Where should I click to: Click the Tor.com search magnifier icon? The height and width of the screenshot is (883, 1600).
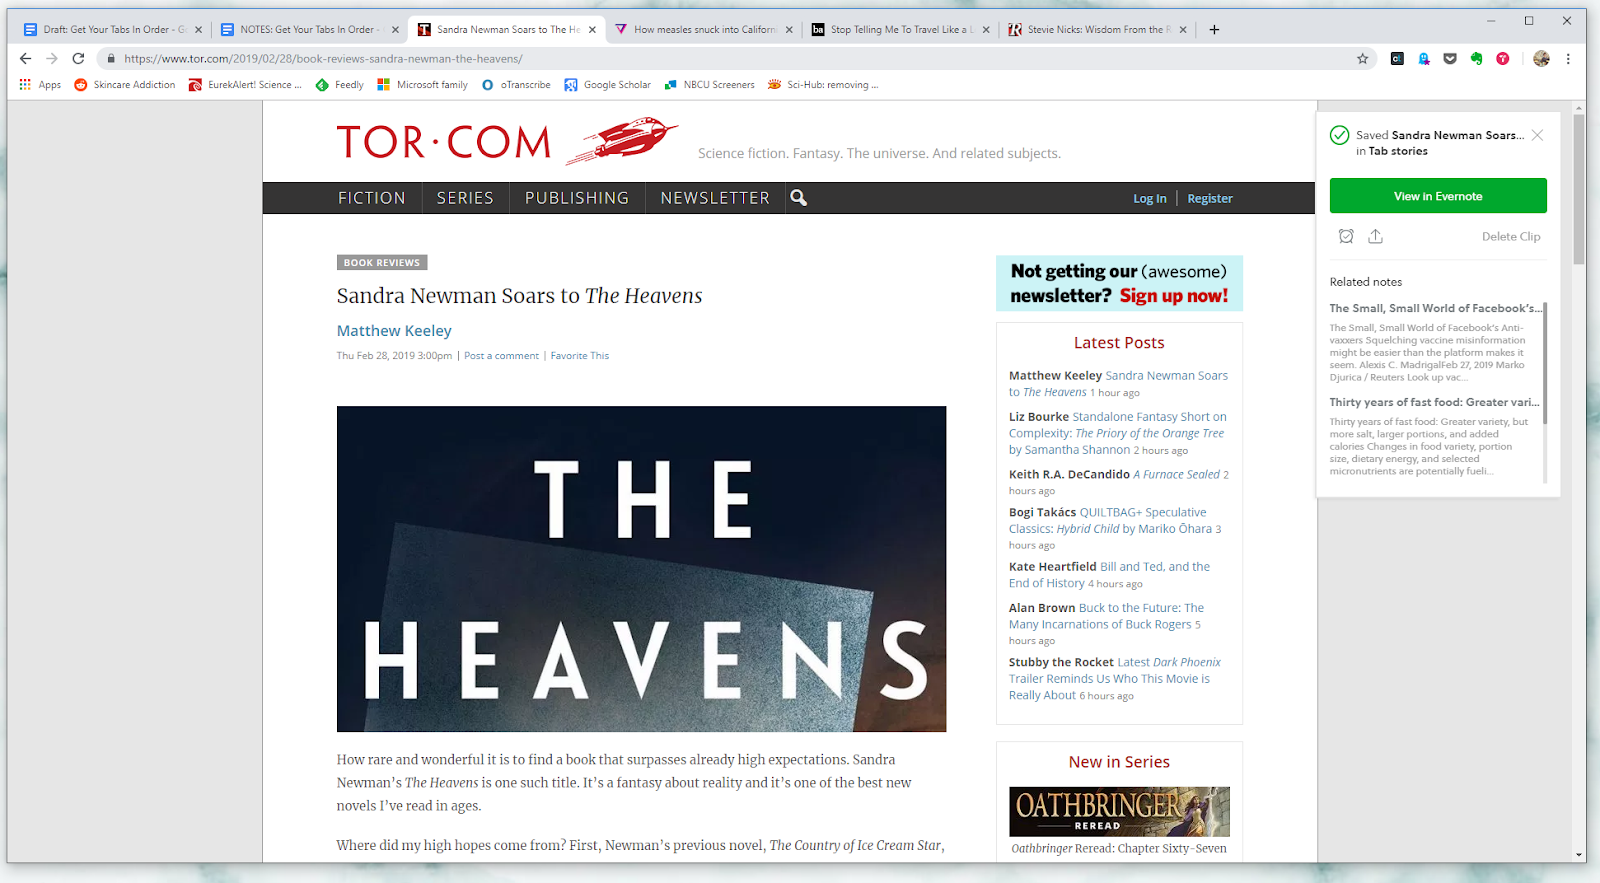(798, 198)
